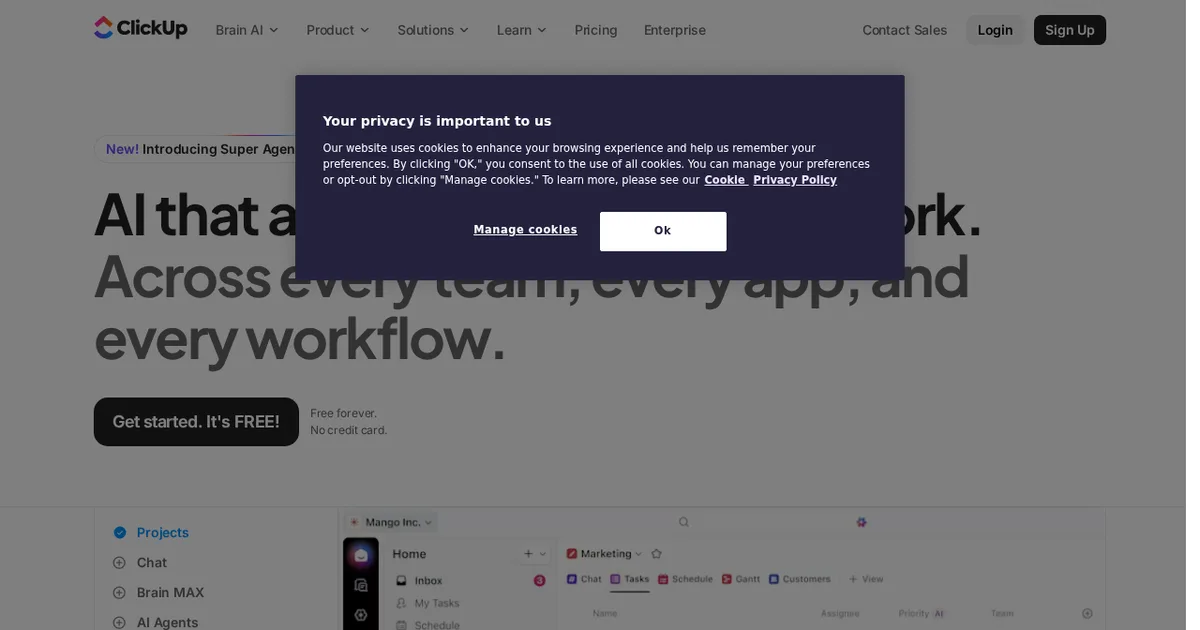Add a new view with + View

(x=866, y=578)
